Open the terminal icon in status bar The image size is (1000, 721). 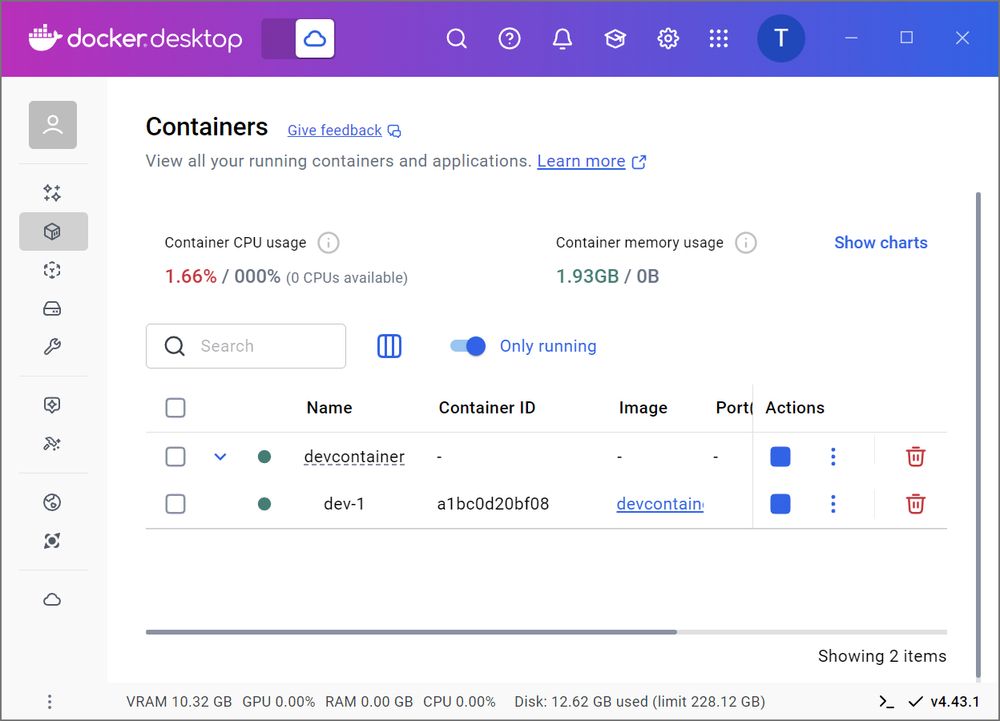click(886, 702)
